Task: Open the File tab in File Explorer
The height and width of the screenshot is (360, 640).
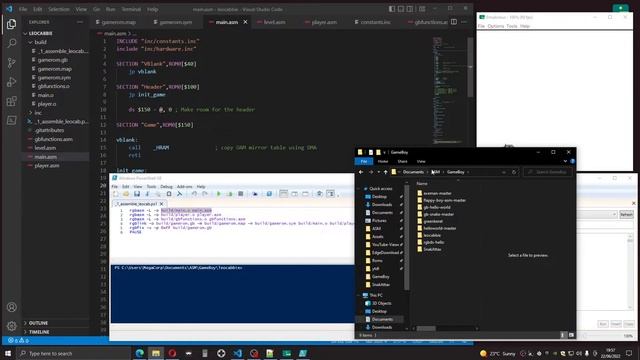Action: (x=364, y=161)
